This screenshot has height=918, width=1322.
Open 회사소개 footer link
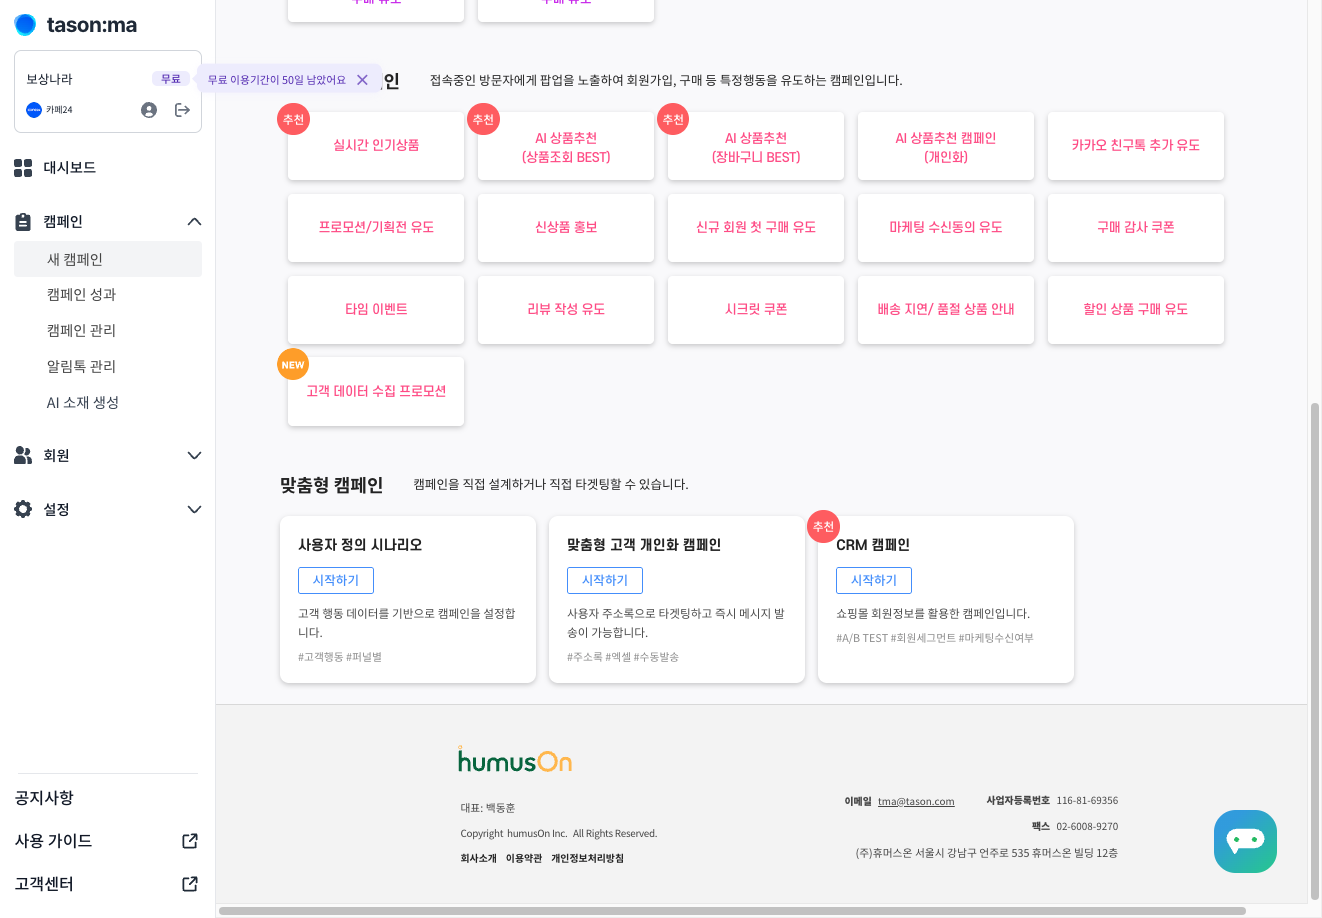(x=478, y=858)
